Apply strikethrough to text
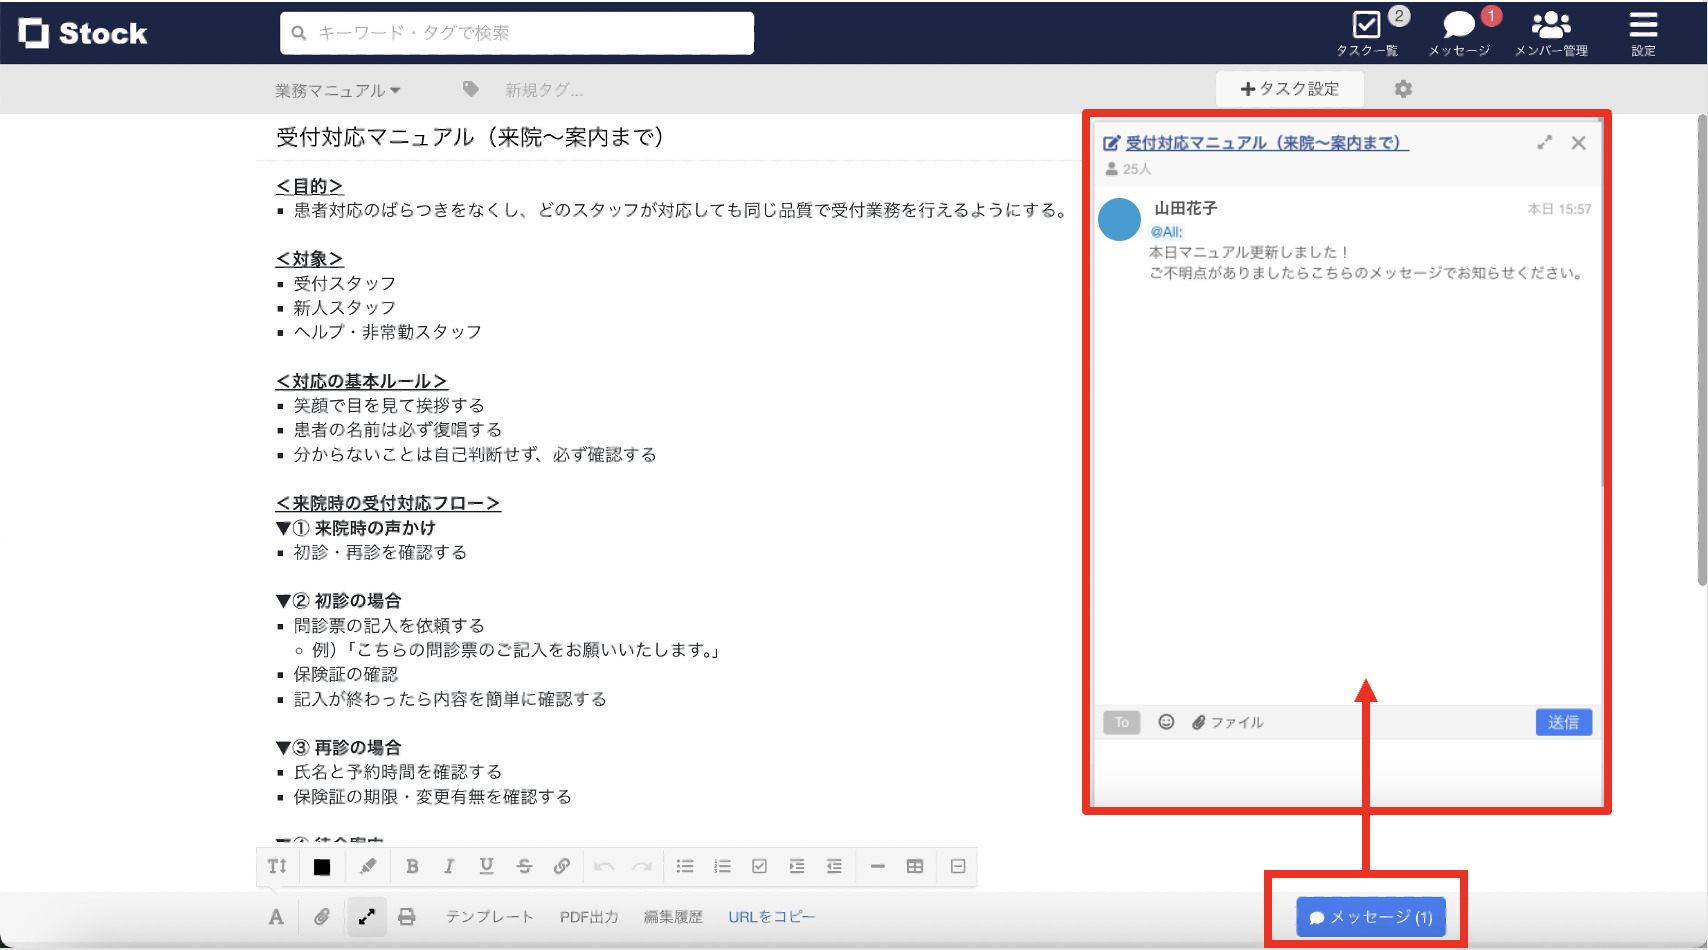 (524, 866)
